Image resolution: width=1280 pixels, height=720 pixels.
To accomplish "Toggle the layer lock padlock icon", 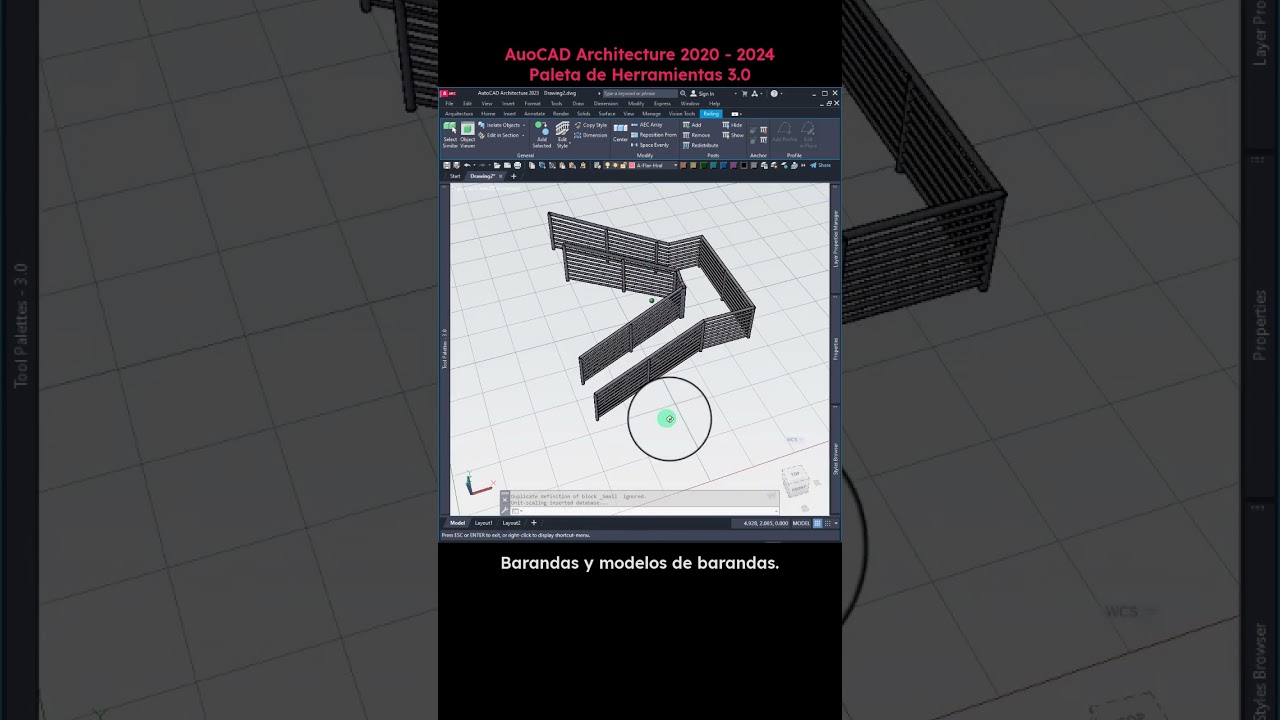I will click(623, 165).
